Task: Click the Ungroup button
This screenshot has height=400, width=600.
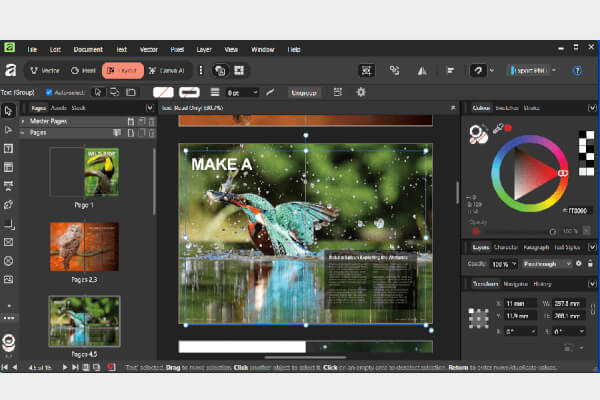Action: pyautogui.click(x=304, y=93)
